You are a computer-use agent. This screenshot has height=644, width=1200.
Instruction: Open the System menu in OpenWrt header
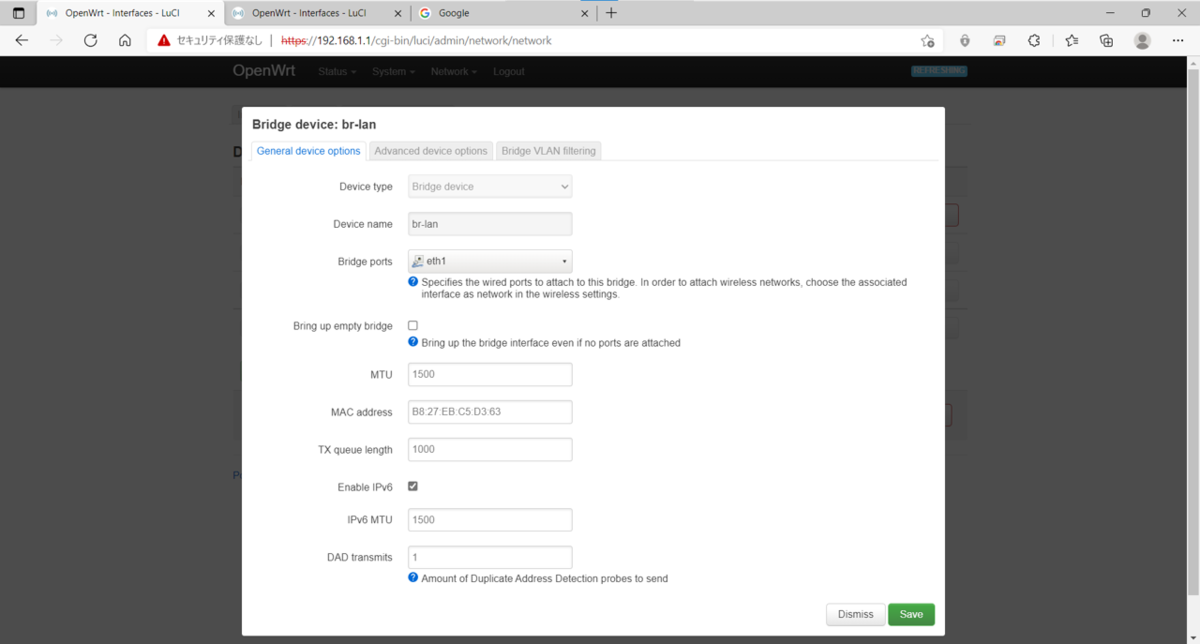(x=393, y=72)
